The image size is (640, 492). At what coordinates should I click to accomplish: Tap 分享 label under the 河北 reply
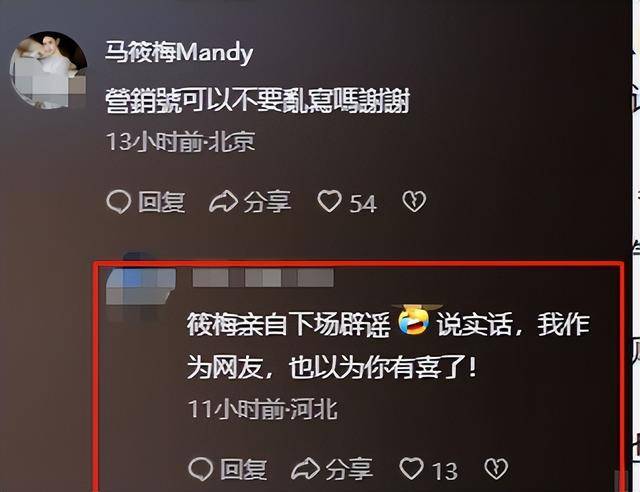349,469
